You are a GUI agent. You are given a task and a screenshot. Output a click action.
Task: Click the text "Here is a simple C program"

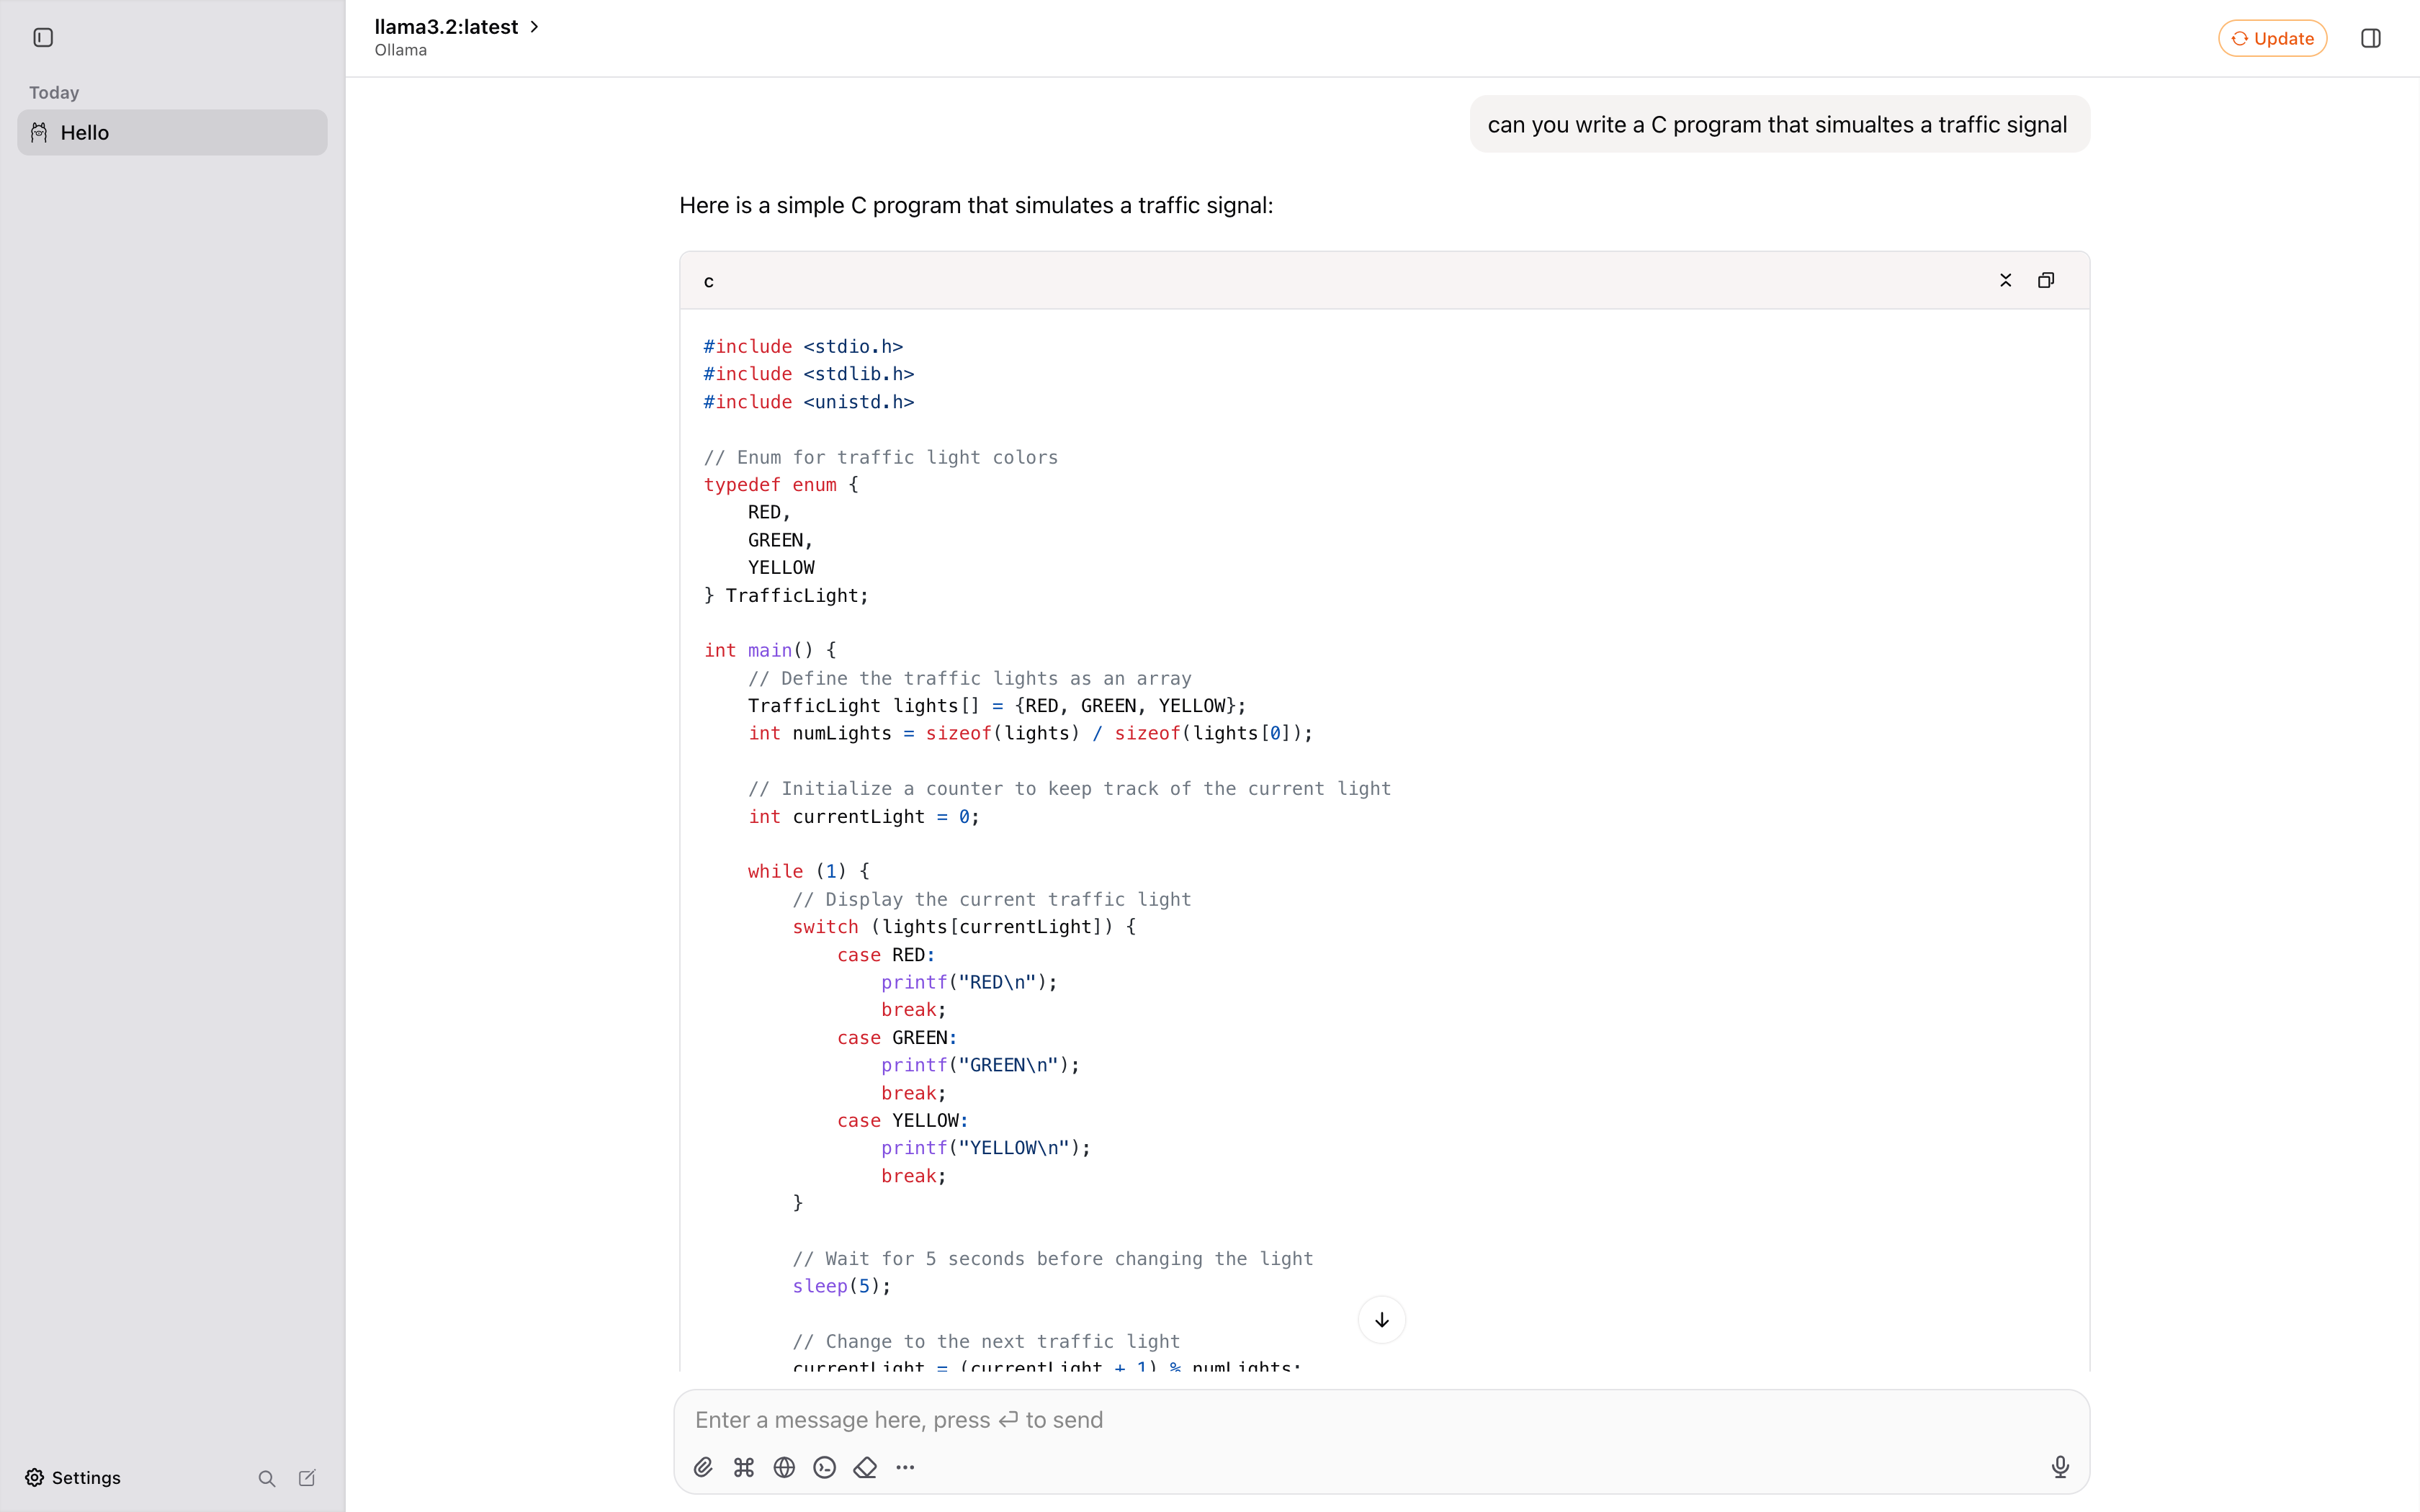[x=823, y=205]
